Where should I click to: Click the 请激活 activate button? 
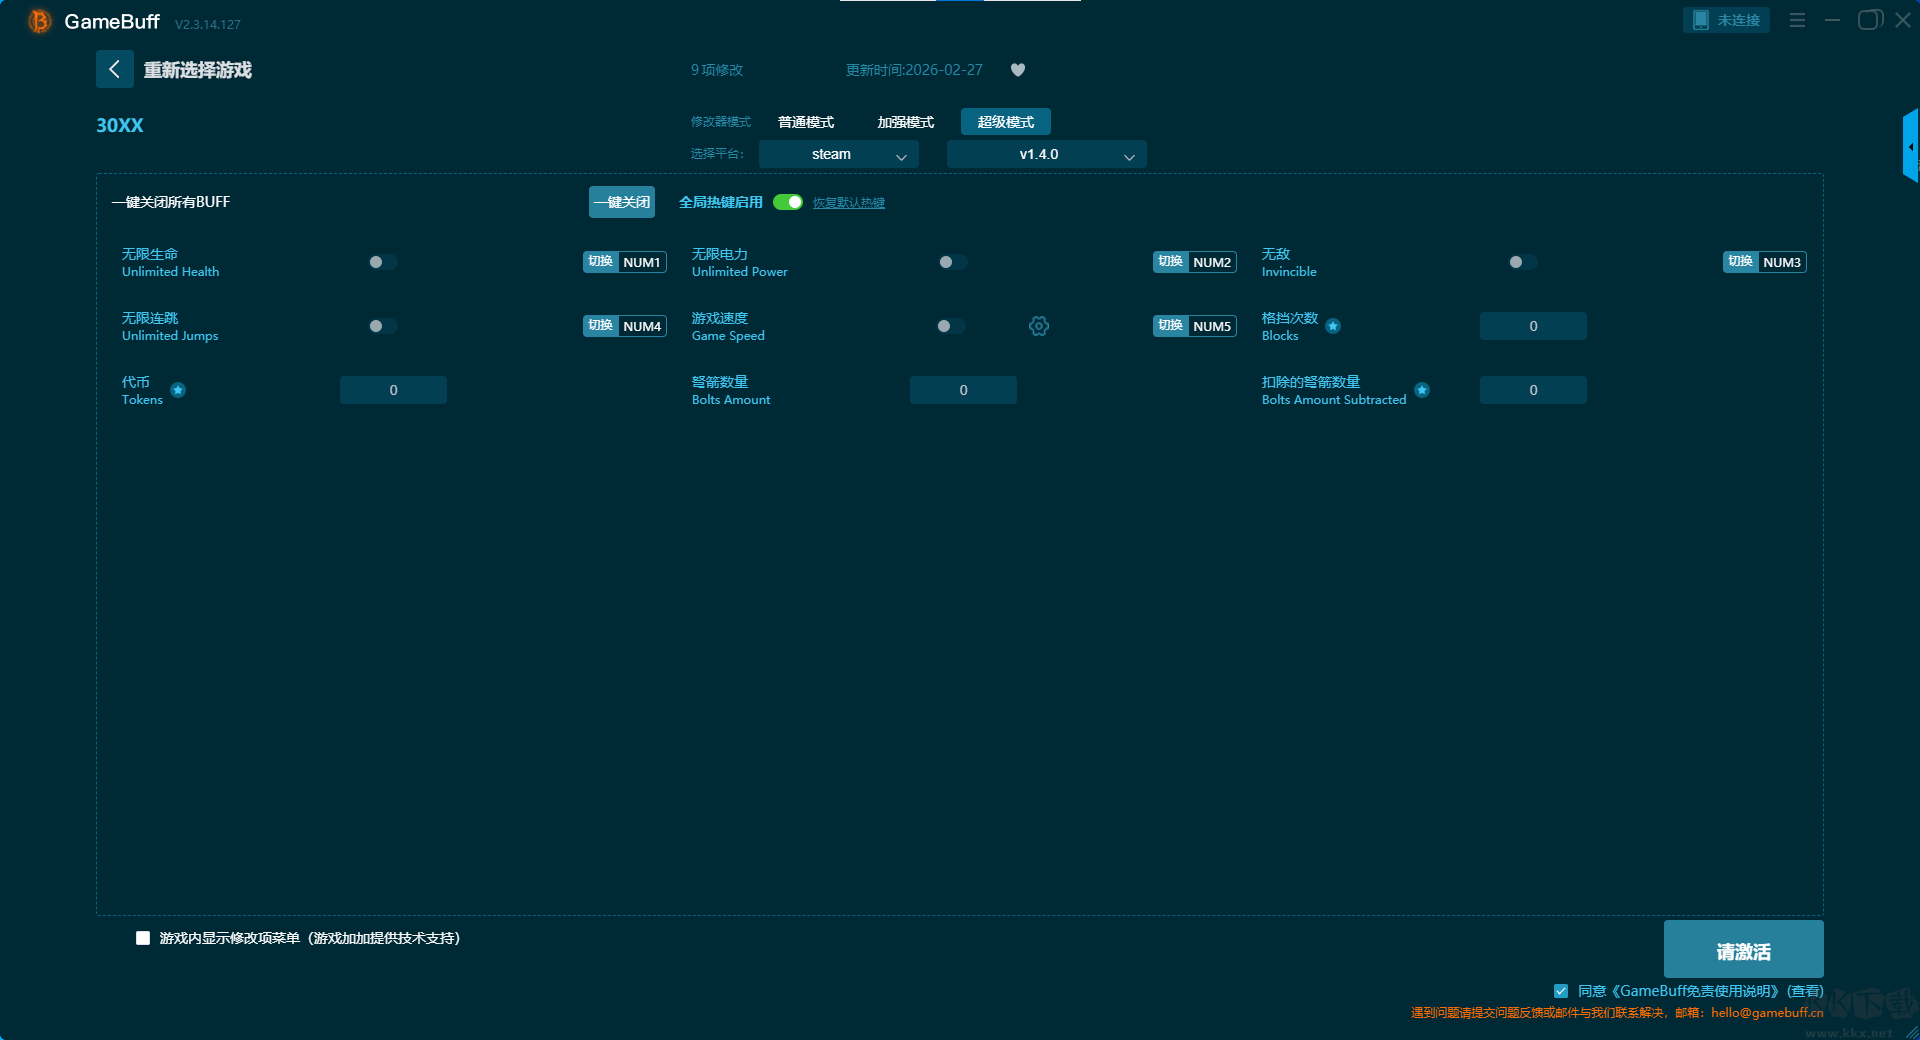click(x=1743, y=950)
